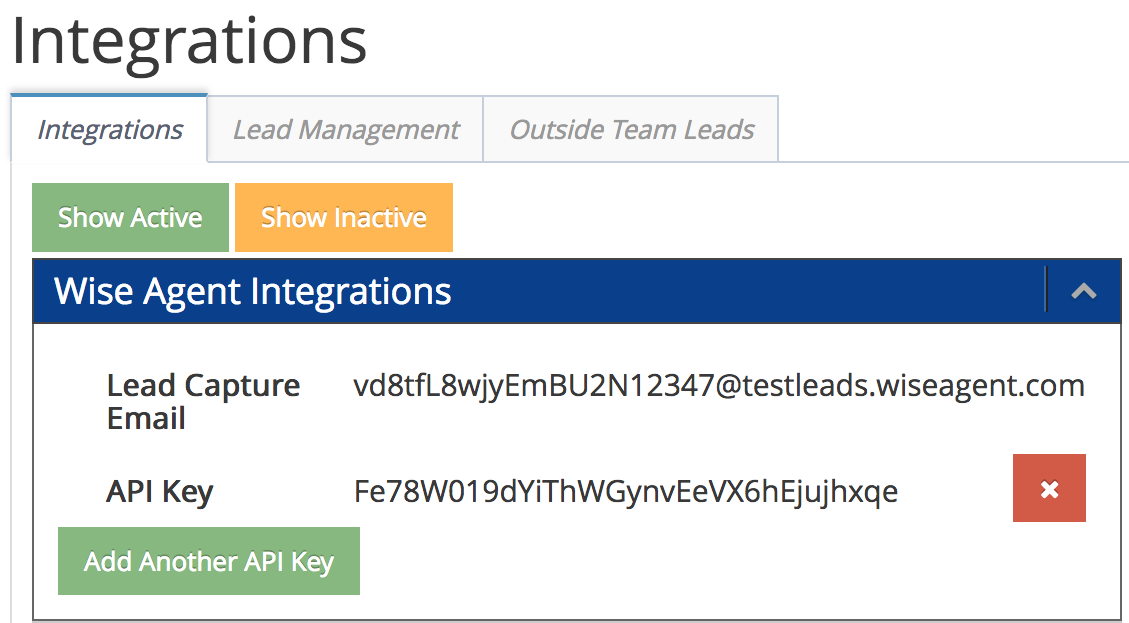Viewport: 1129px width, 623px height.
Task: Add Another API Key
Action: tap(209, 561)
